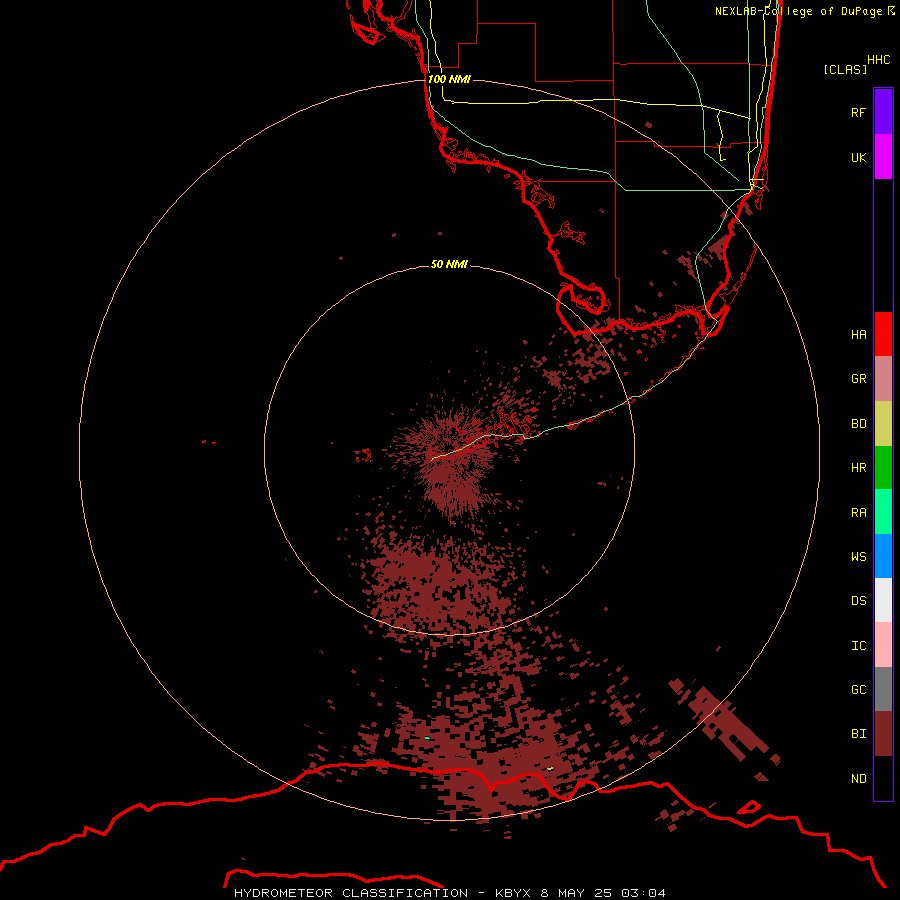This screenshot has height=900, width=900.
Task: Click the WS blue legend swatch
Action: click(x=883, y=556)
